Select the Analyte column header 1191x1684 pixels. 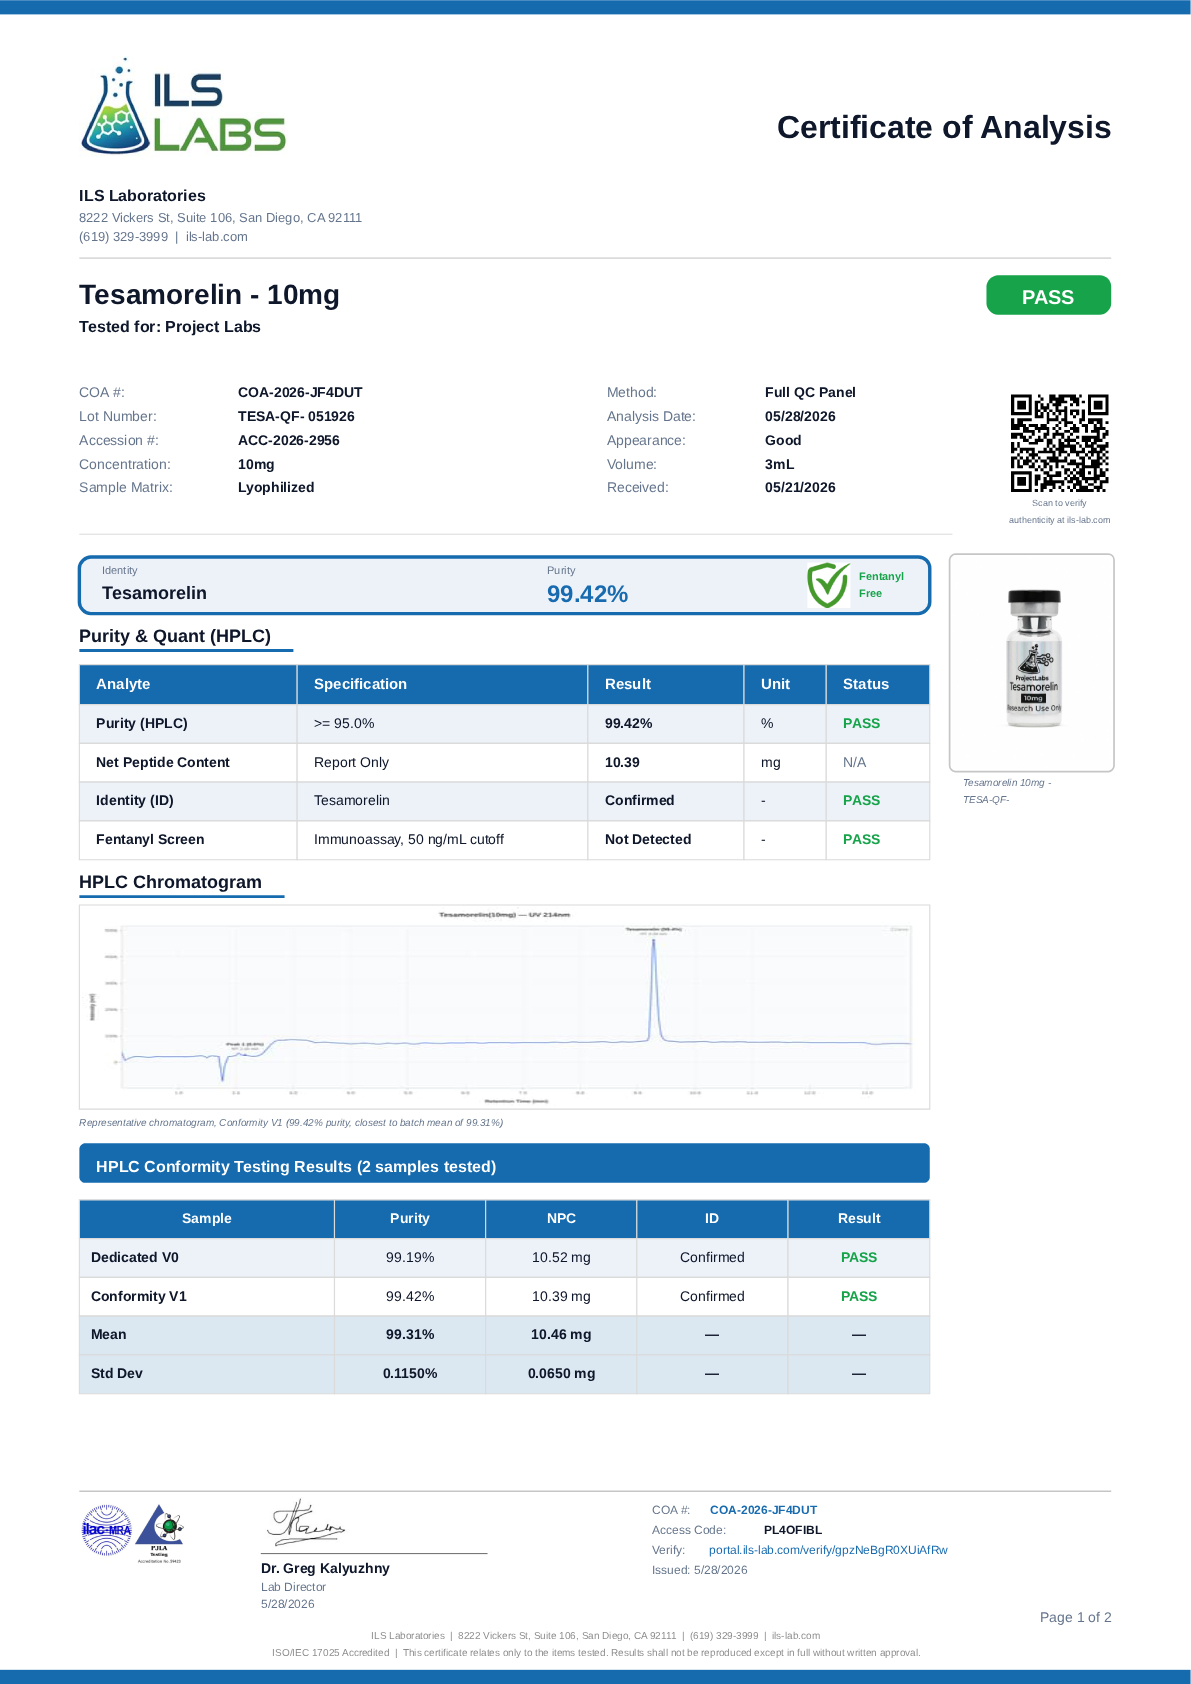[188, 684]
